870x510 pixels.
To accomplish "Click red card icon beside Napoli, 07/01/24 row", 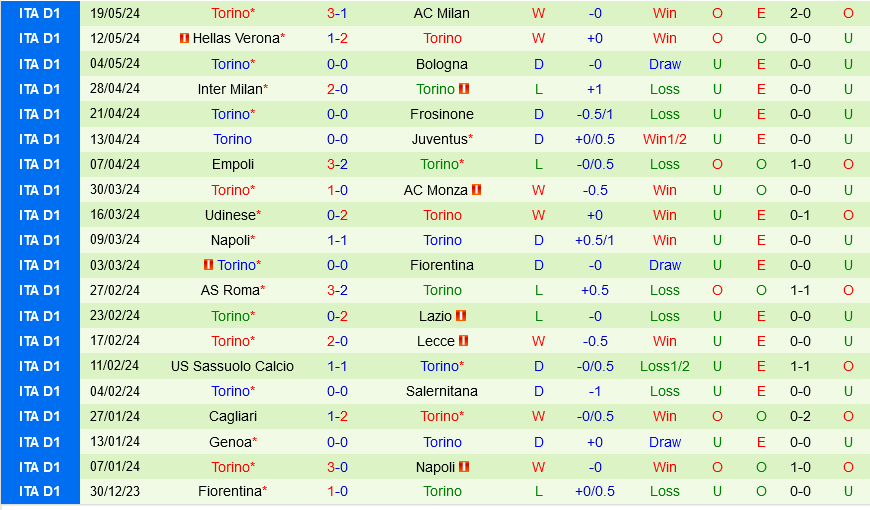I will pos(464,467).
